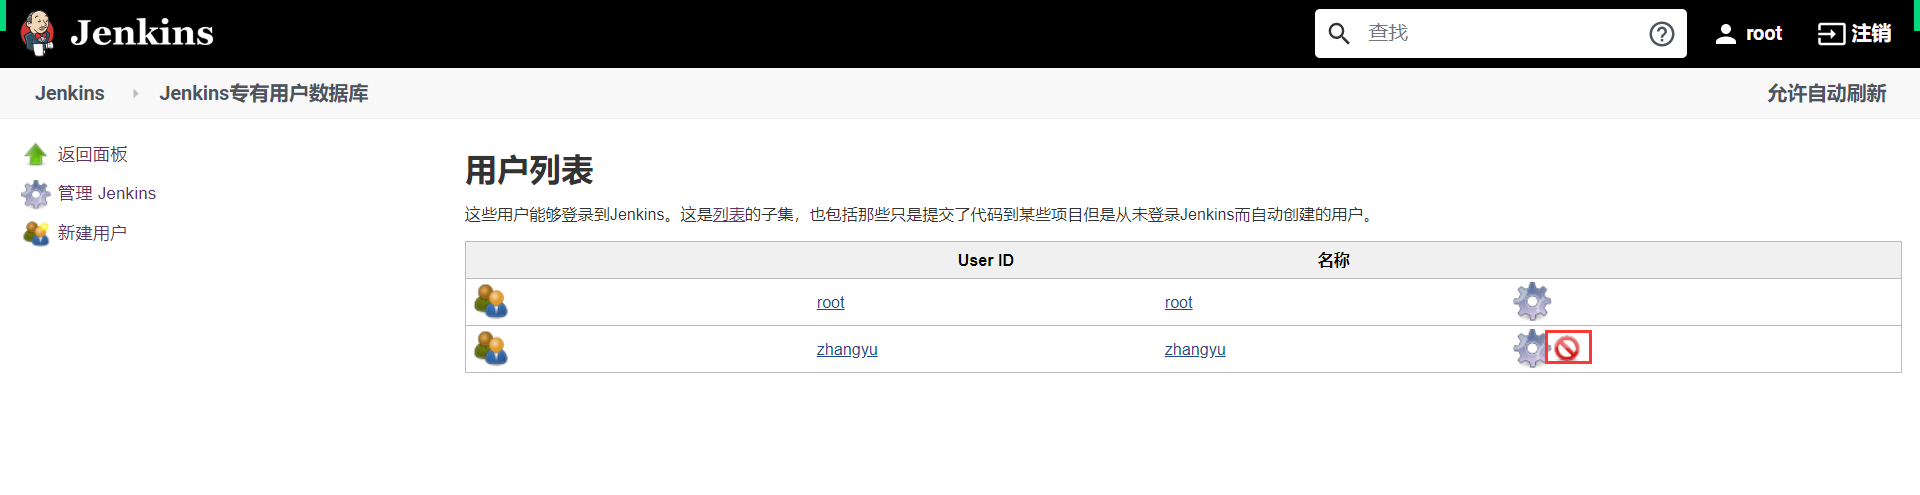Open root User ID link
This screenshot has width=1920, height=495.
[x=831, y=302]
